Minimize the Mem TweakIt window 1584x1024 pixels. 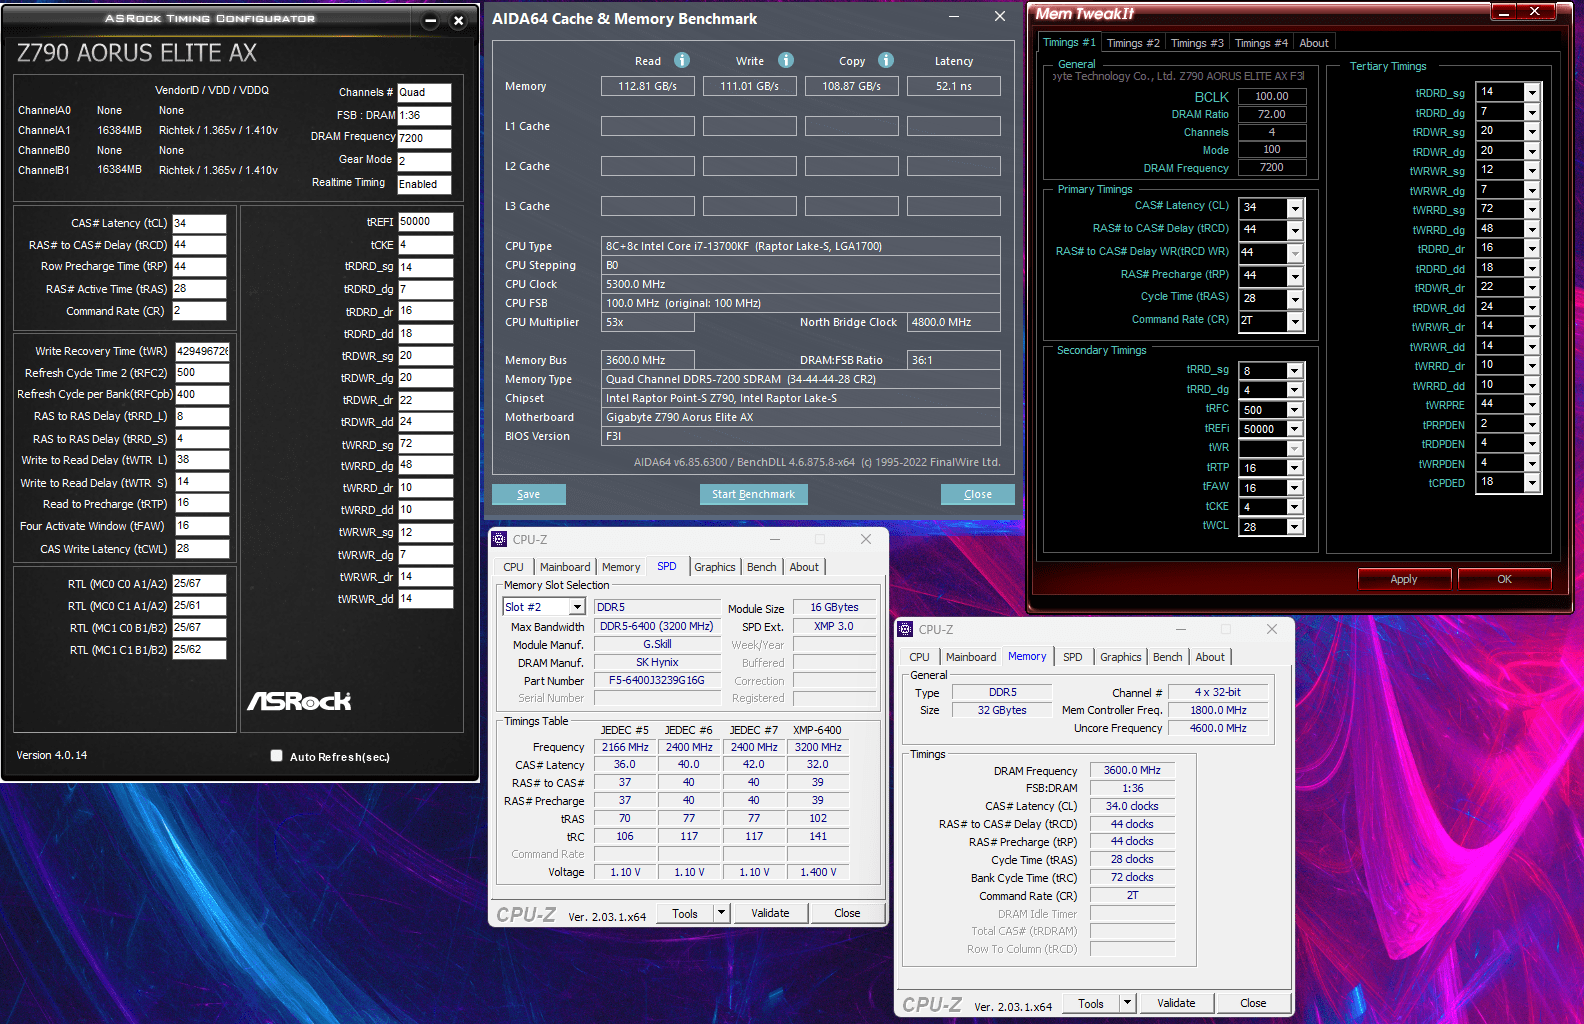1504,12
